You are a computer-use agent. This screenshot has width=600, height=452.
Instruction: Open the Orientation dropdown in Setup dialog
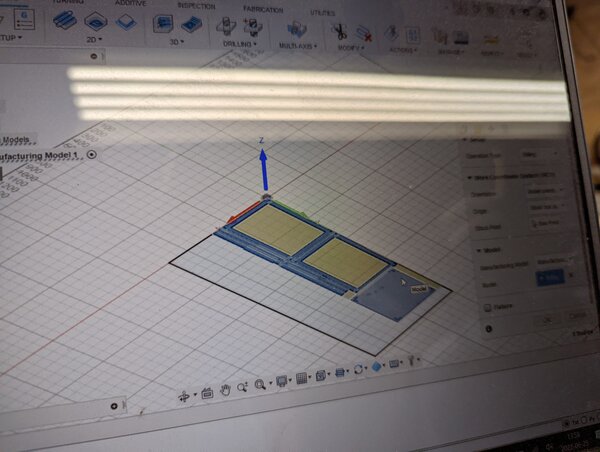545,190
